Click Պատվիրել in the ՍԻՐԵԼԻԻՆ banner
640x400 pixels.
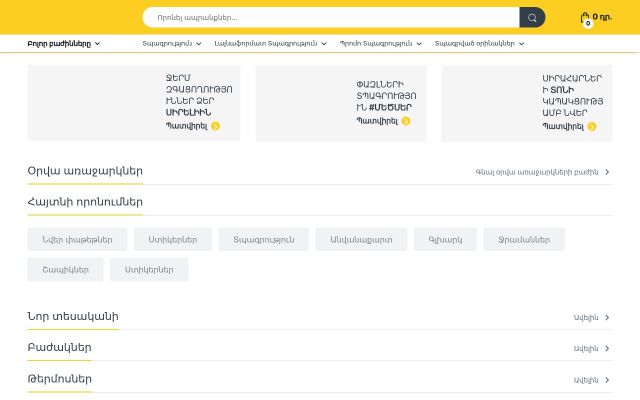[x=187, y=126]
